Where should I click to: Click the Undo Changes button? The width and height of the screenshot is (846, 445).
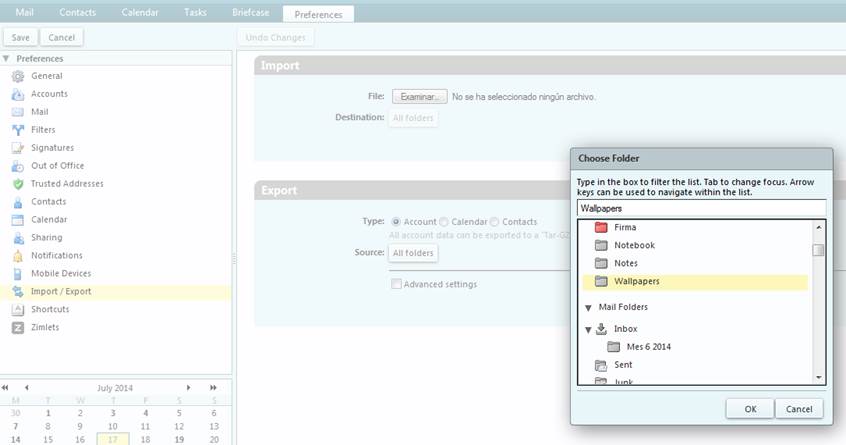[x=275, y=37]
